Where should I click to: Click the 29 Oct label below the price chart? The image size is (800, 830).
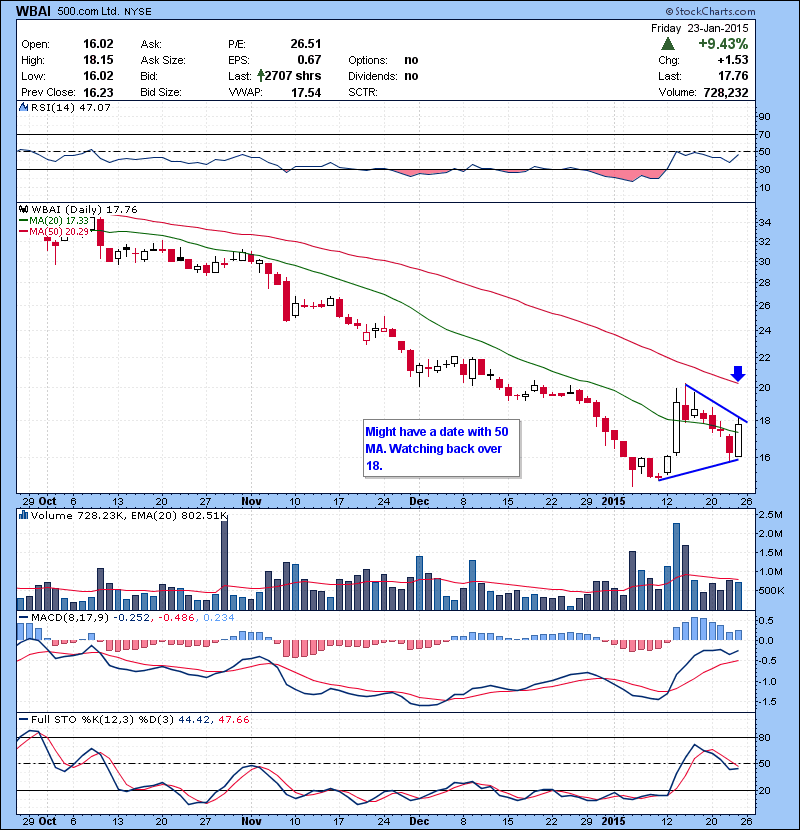[x=39, y=501]
